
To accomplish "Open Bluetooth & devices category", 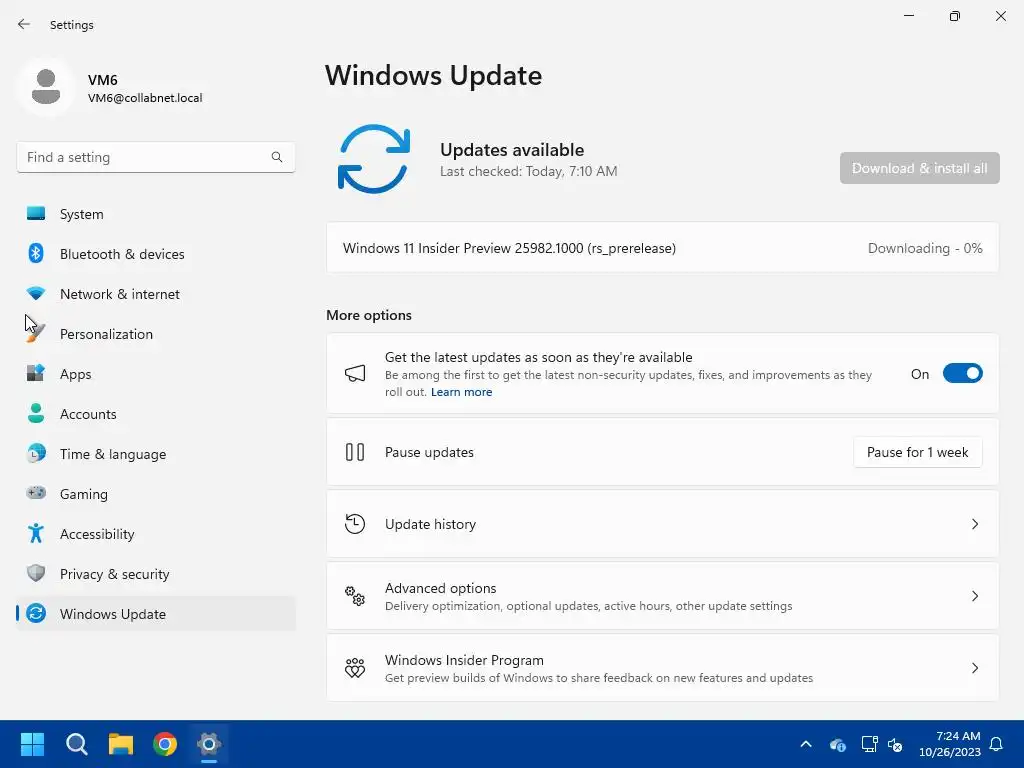I will pyautogui.click(x=156, y=253).
